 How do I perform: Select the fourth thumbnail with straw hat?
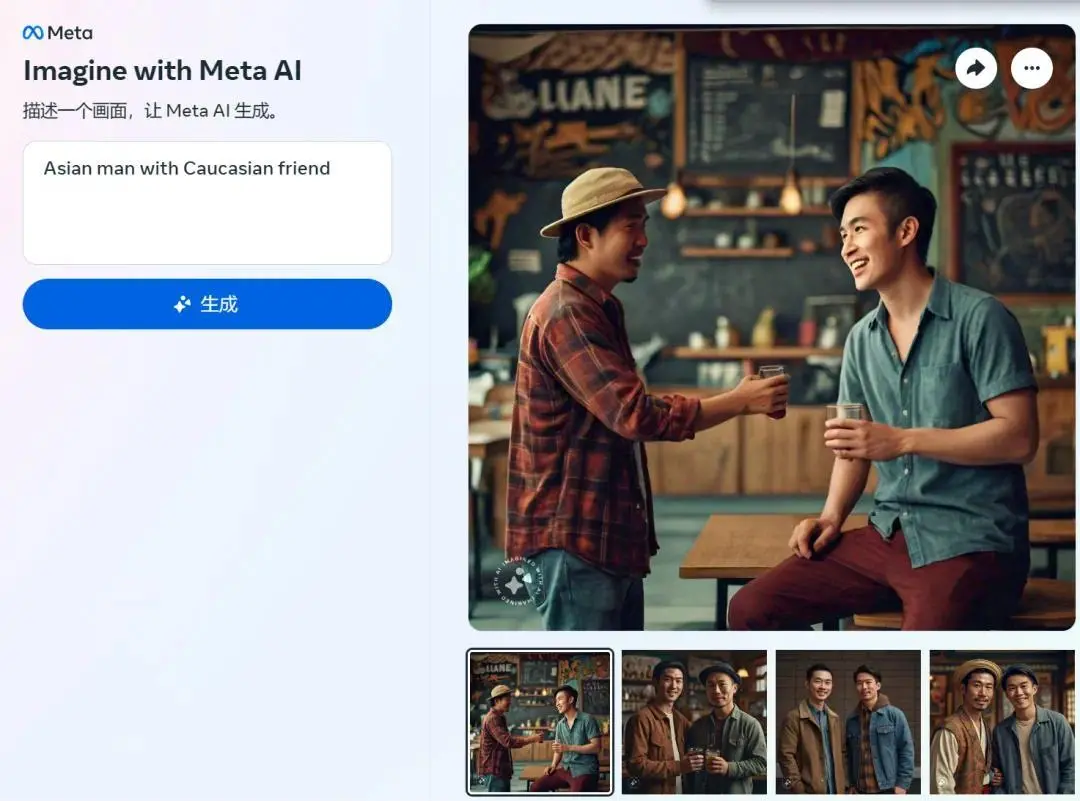(1002, 722)
